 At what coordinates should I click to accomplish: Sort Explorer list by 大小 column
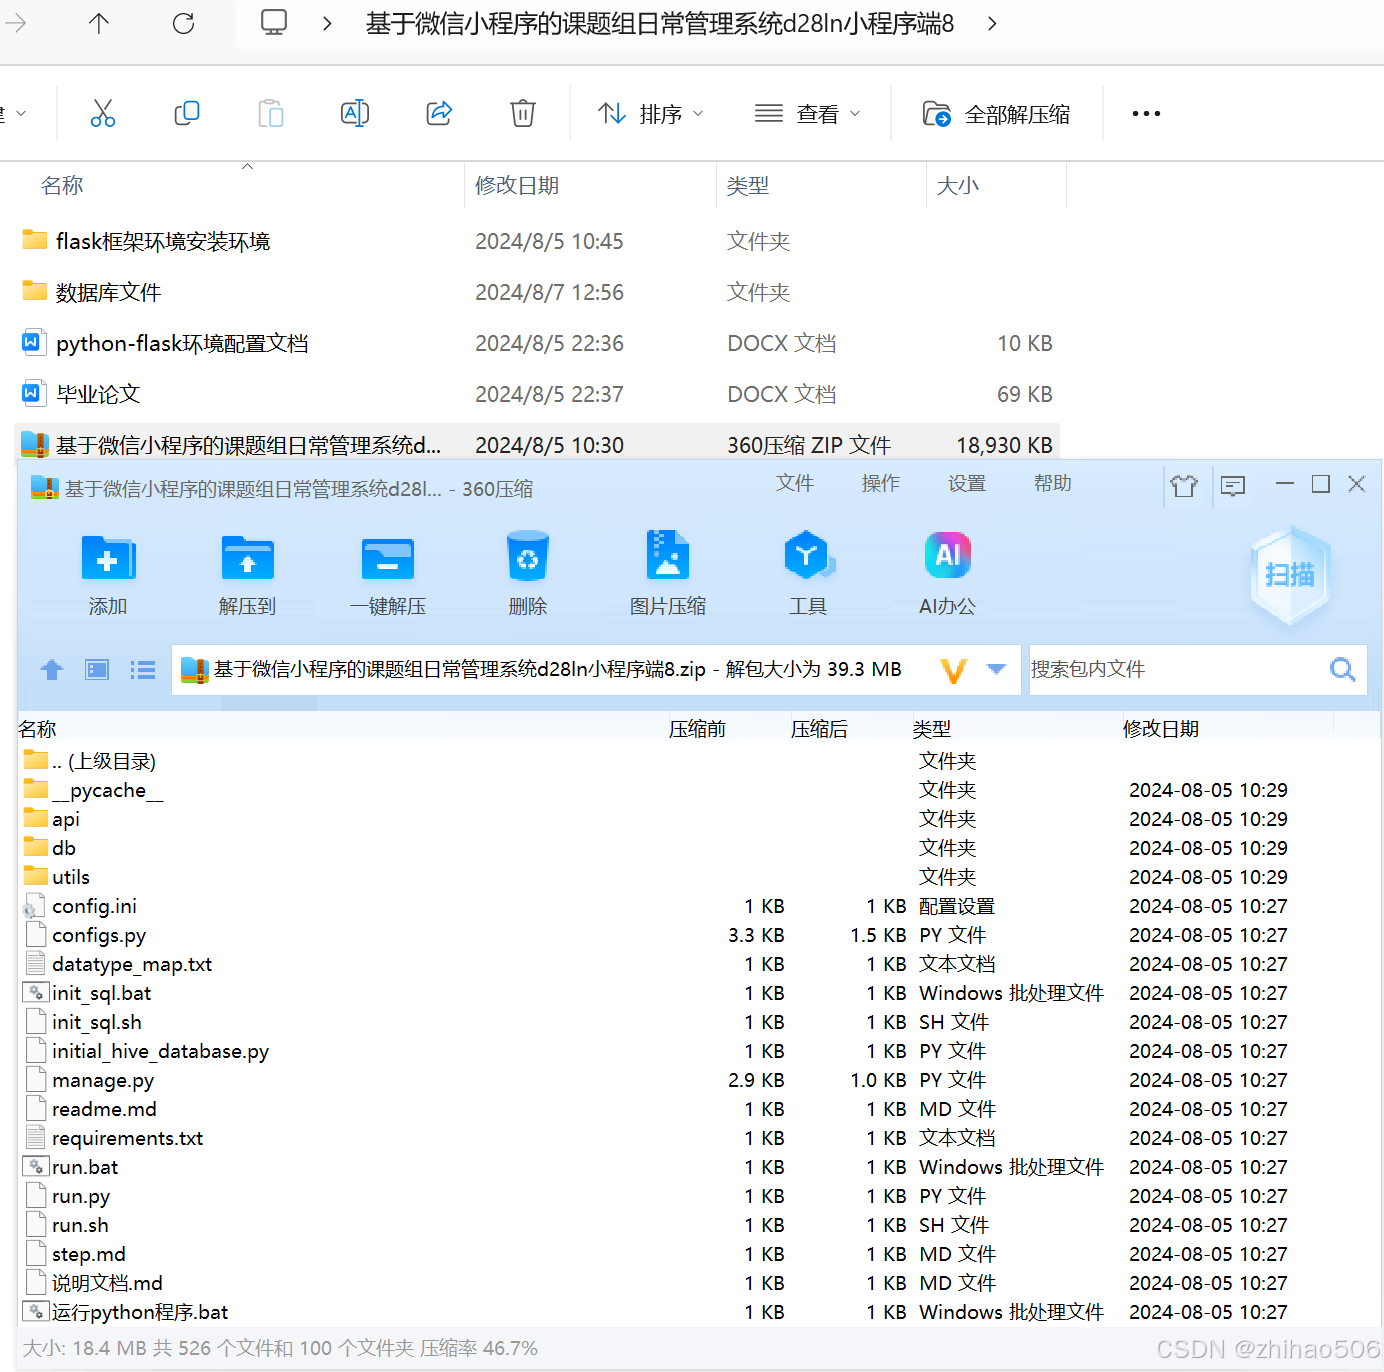(x=958, y=185)
